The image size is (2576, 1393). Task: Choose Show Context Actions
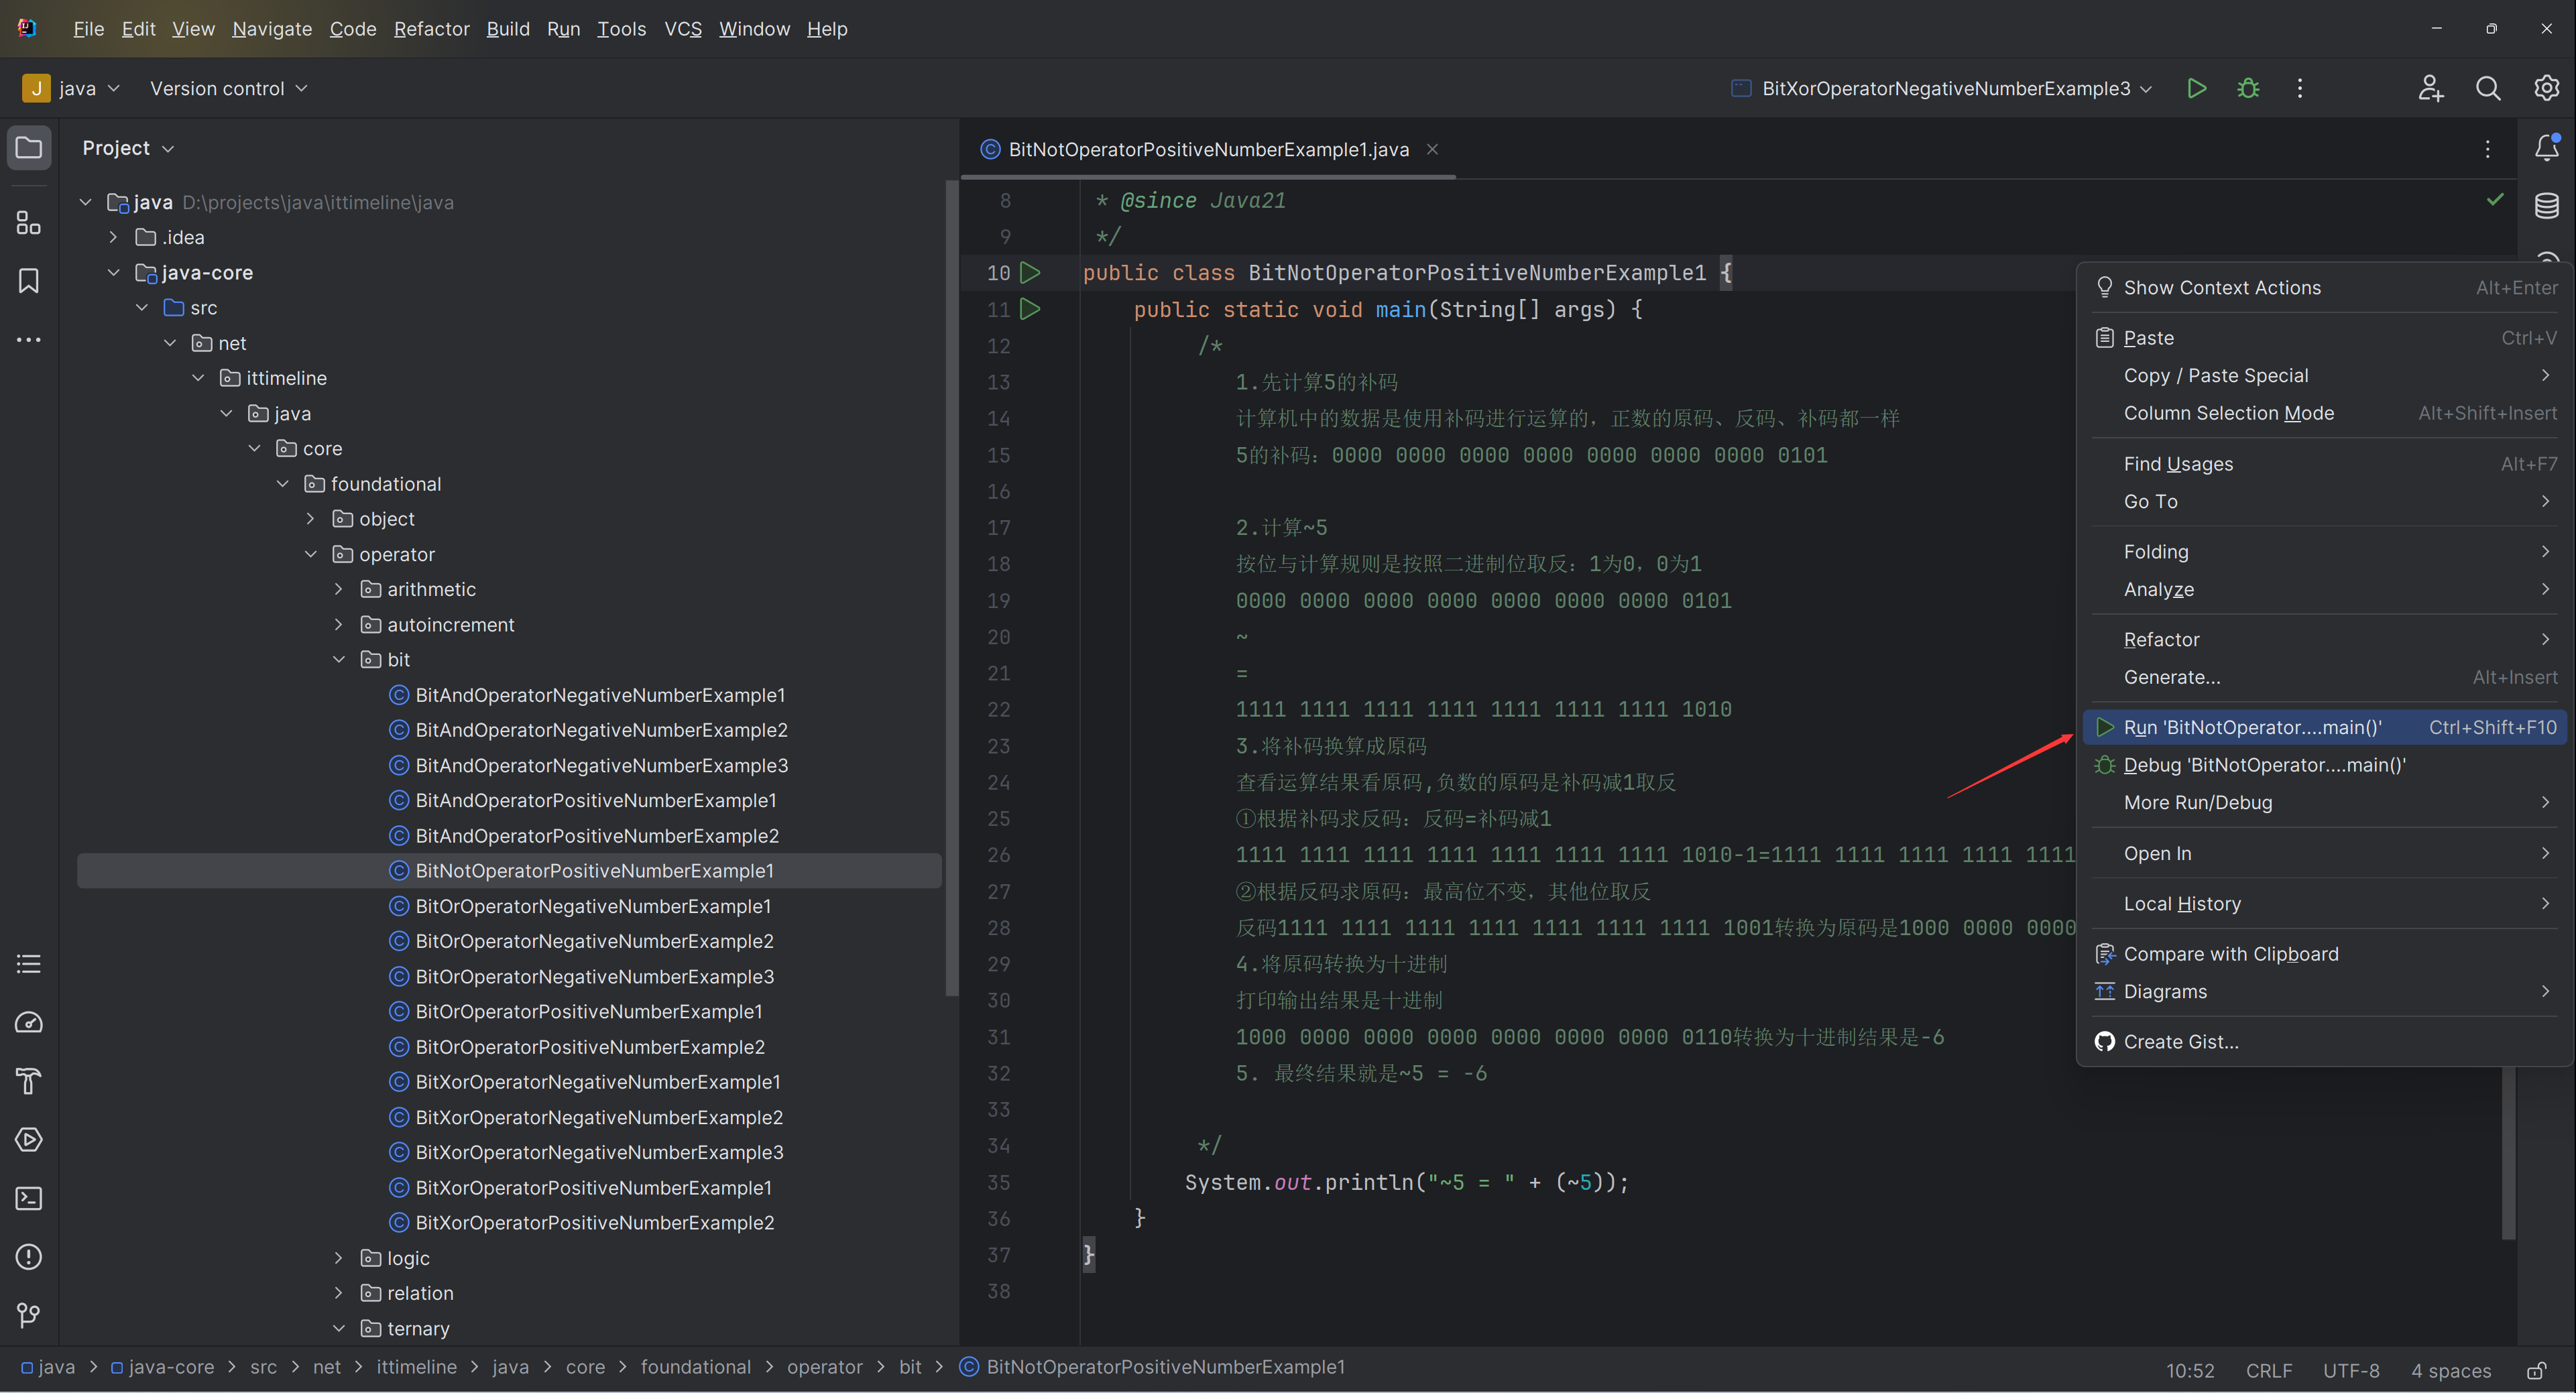[2325, 288]
